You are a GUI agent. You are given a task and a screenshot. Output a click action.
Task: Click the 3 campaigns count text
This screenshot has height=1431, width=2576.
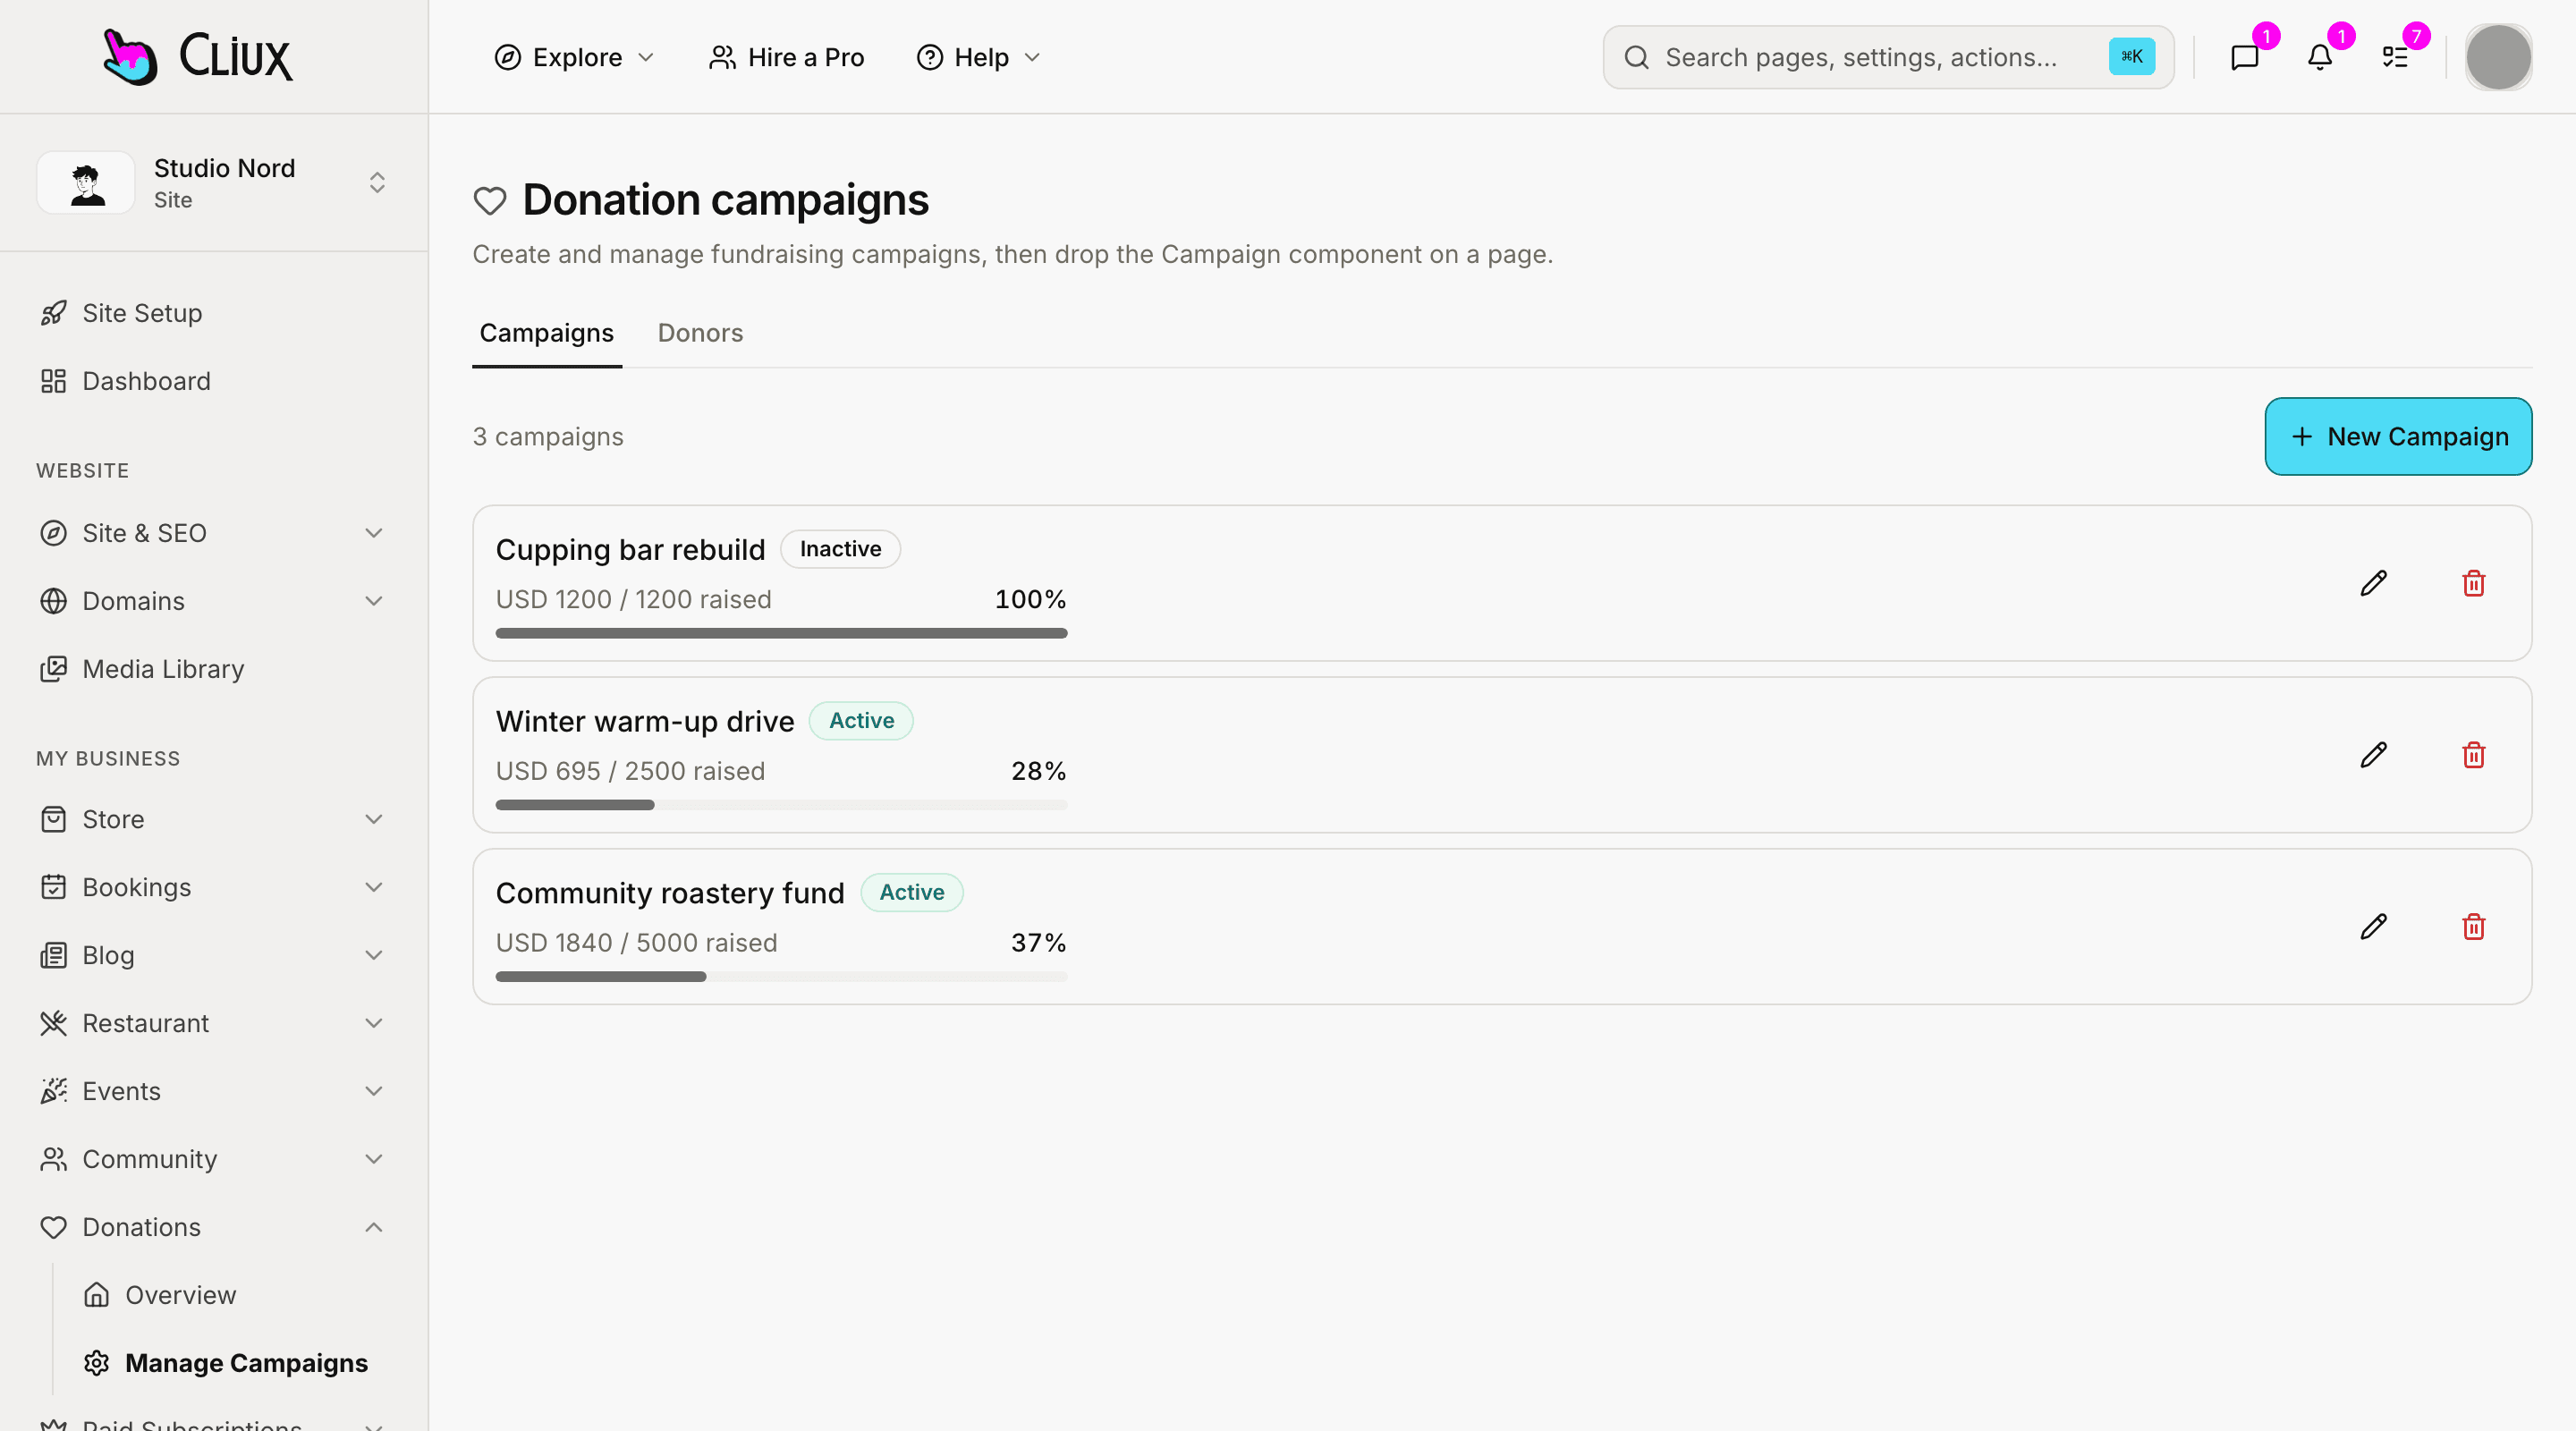point(548,437)
